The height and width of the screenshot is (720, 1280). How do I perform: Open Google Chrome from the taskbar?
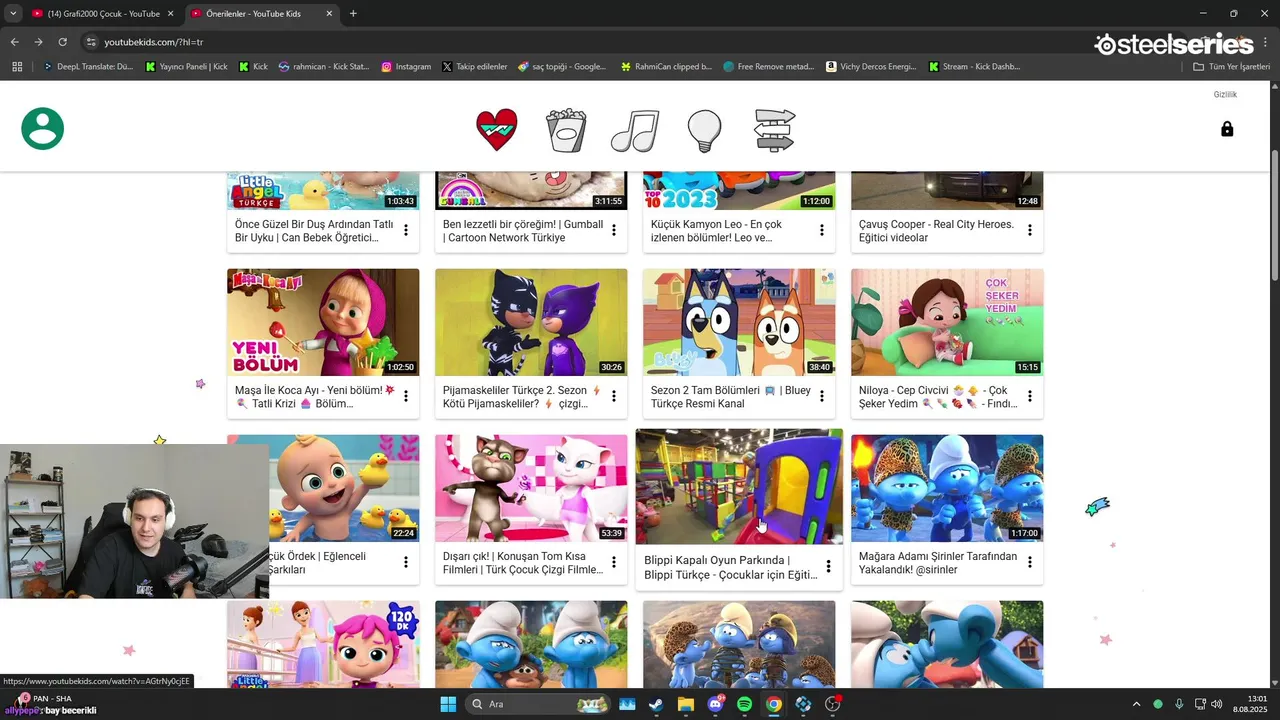pos(774,704)
